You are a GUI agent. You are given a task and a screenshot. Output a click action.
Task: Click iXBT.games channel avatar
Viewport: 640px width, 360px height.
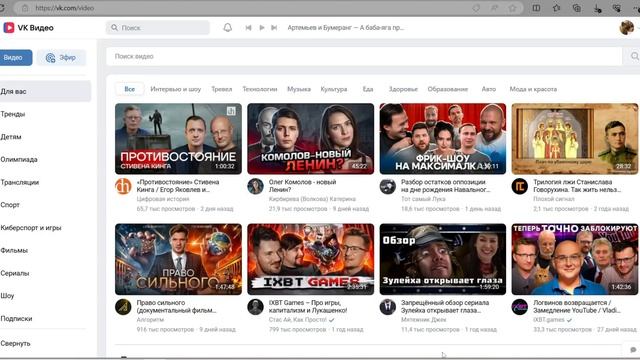click(520, 307)
